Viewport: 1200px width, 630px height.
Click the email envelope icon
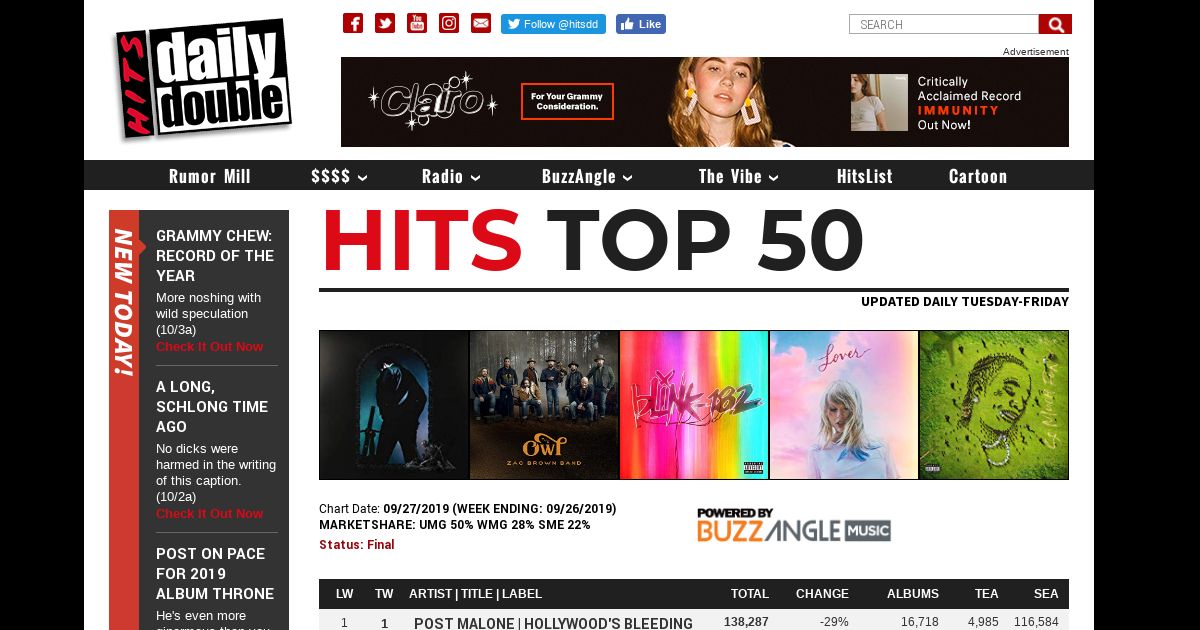[x=481, y=23]
